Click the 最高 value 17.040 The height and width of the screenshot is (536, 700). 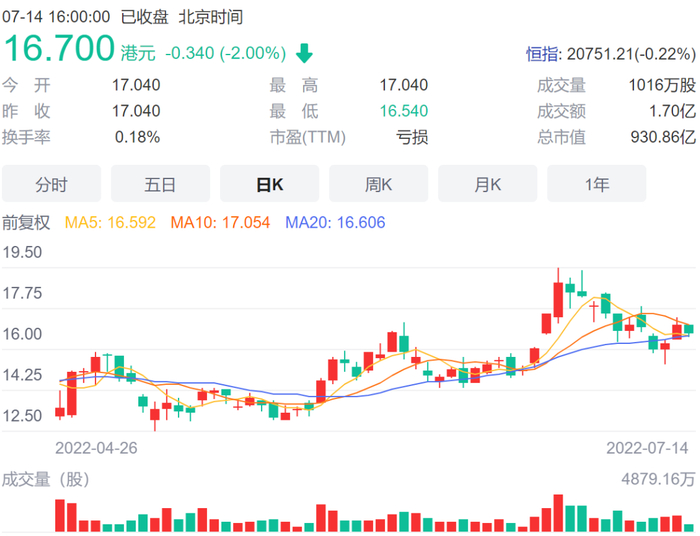pos(404,85)
